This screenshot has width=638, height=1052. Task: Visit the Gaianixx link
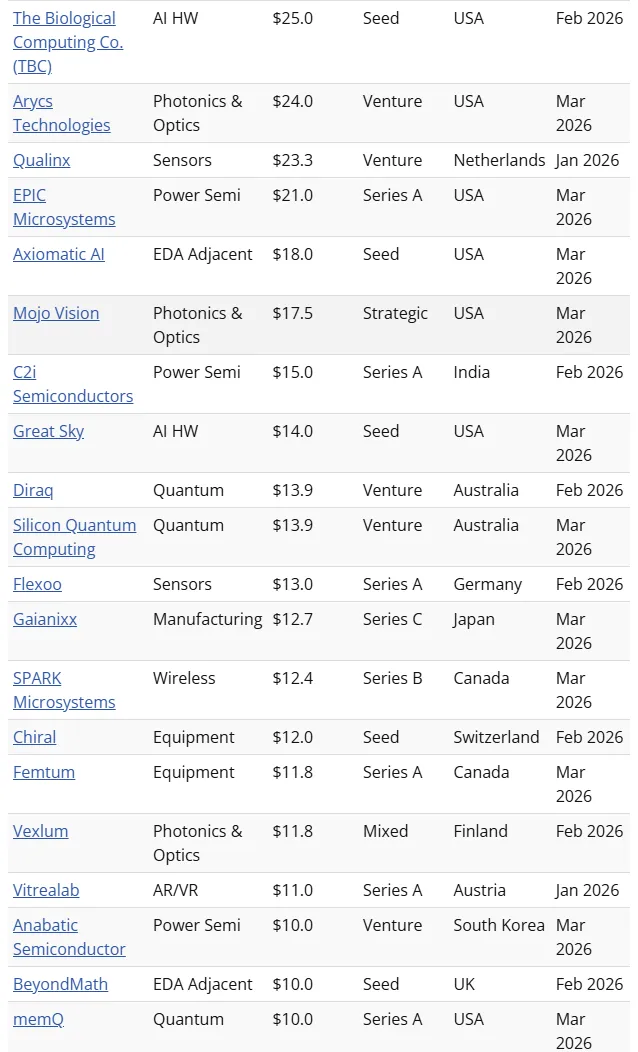click(45, 619)
